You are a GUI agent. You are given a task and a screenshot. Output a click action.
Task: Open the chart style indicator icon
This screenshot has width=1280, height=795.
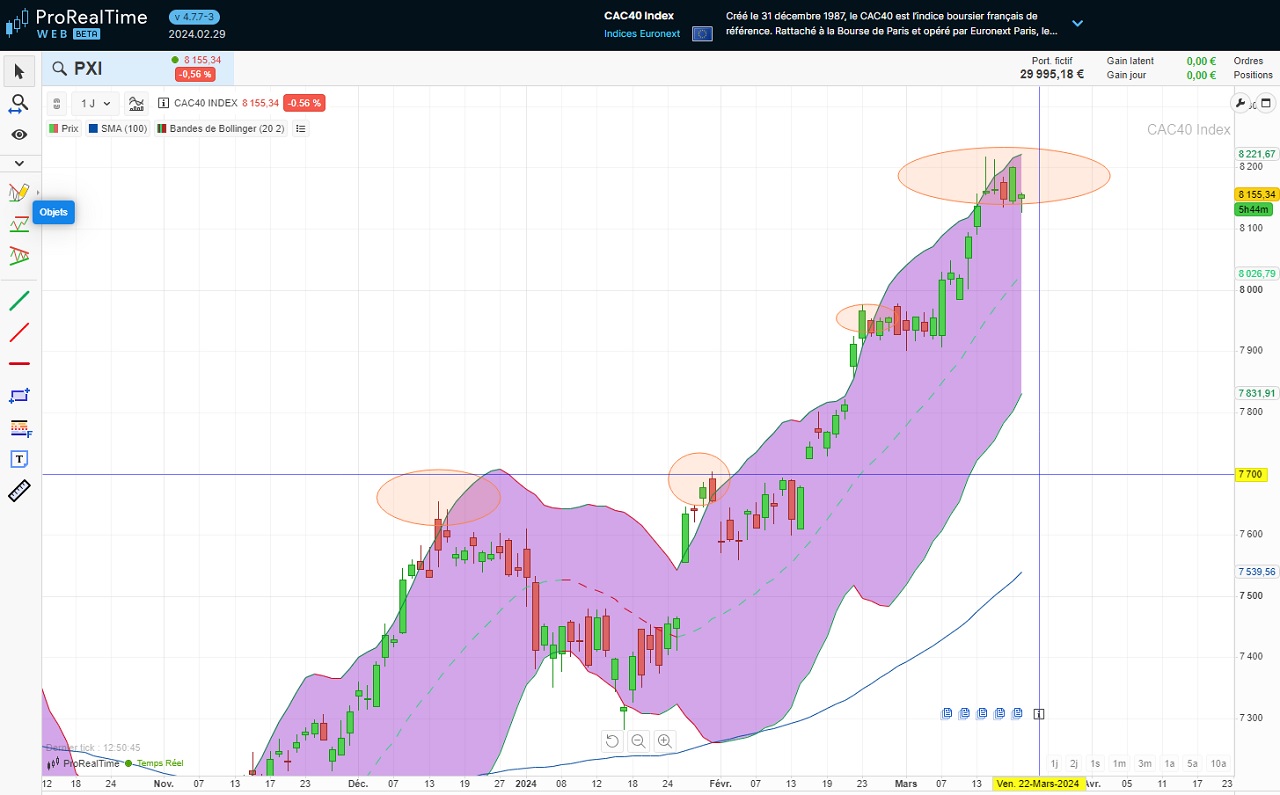pyautogui.click(x=137, y=103)
